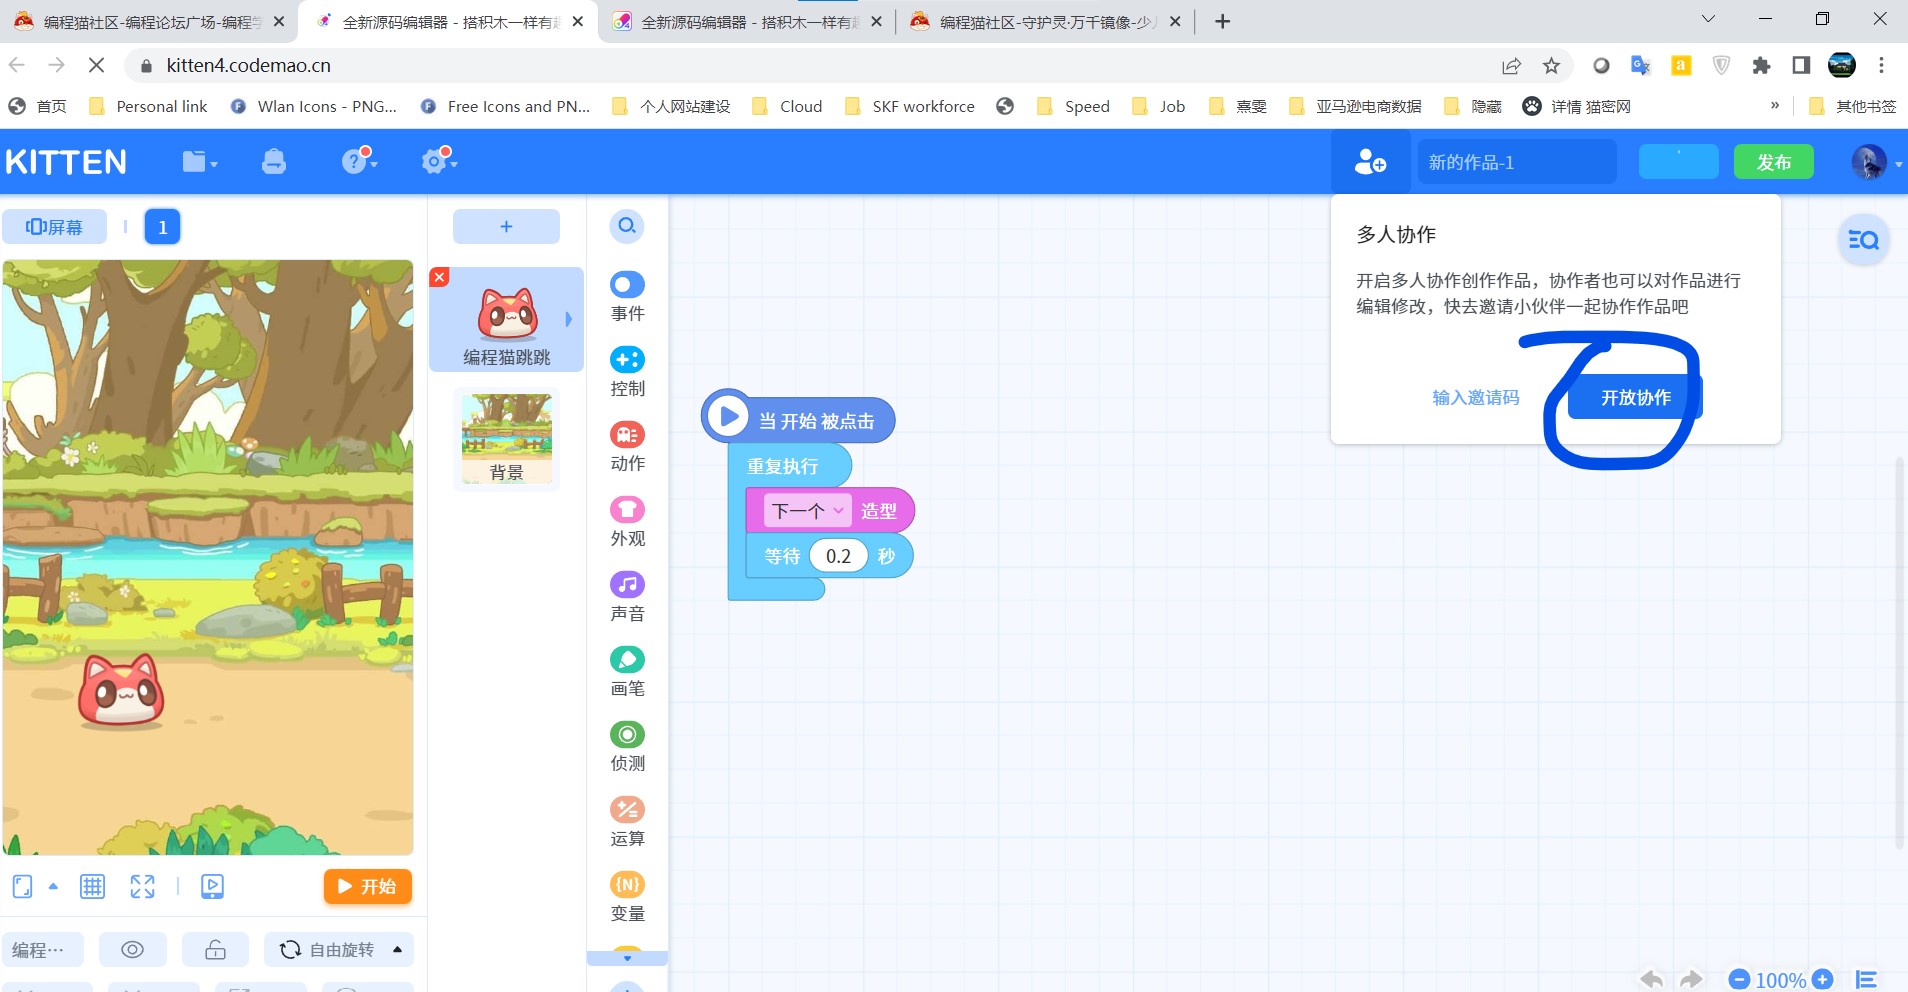1908x992 pixels.
Task: Select the 变量 block category
Action: point(627,898)
